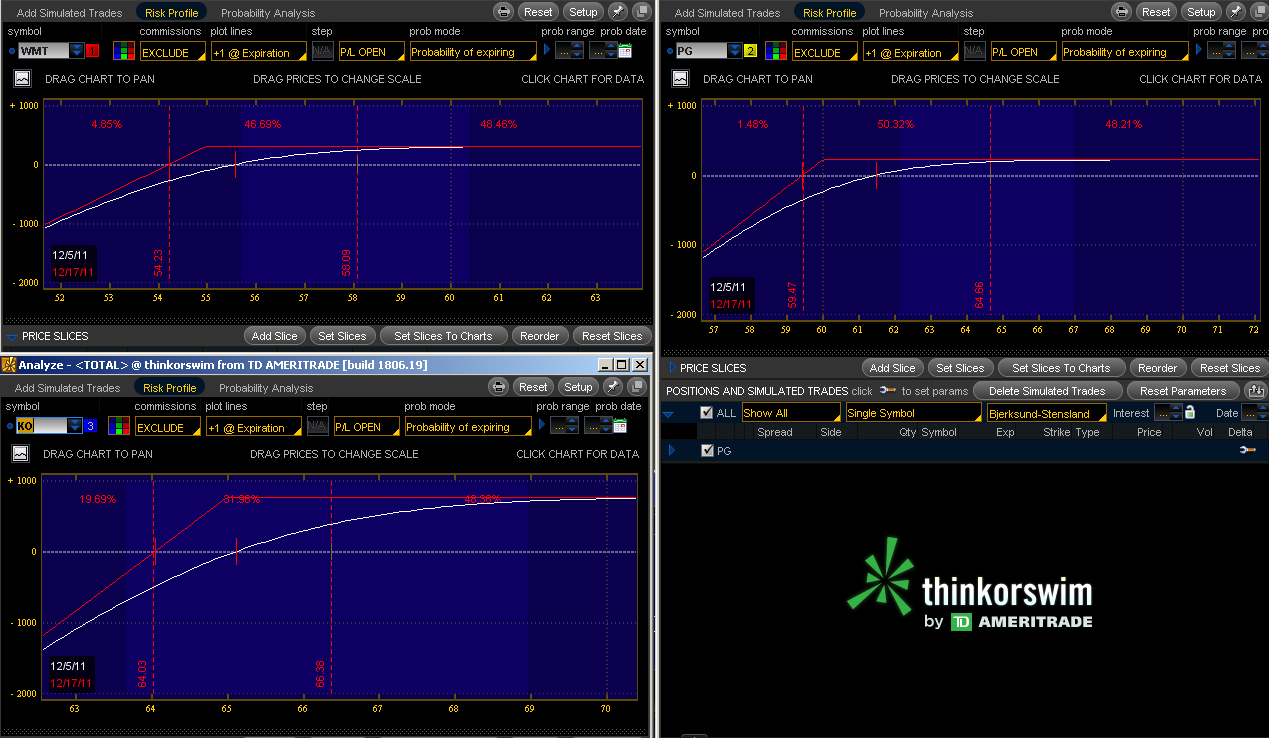The width and height of the screenshot is (1269, 738).
Task: Open the KO symbol dropdown
Action: 74,426
